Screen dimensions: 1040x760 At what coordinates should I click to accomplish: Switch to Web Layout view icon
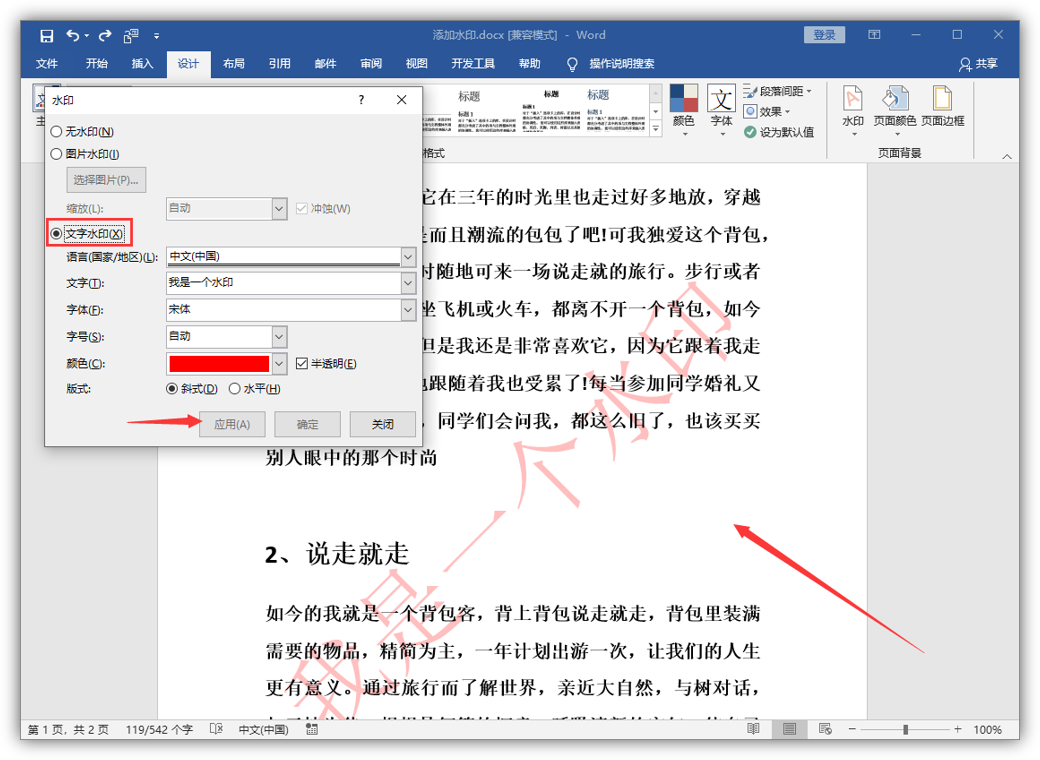click(825, 729)
